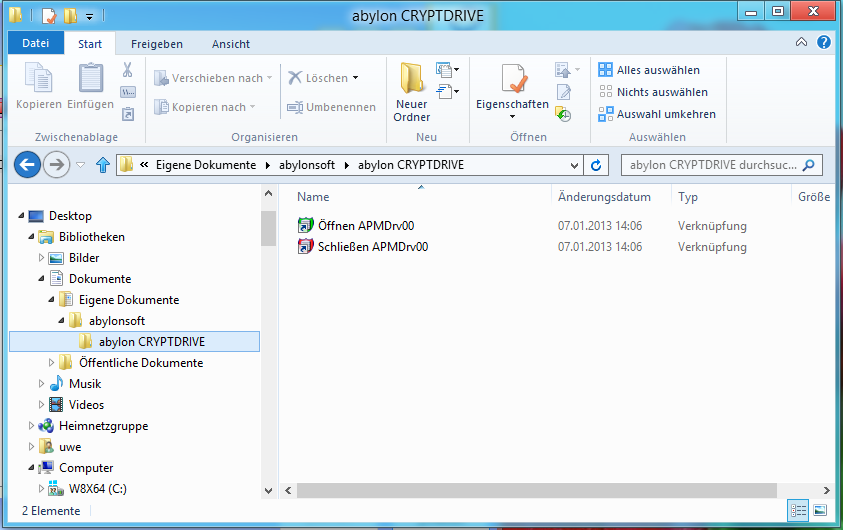Minimize the ribbon with the up chevron
This screenshot has width=843, height=530.
(801, 42)
